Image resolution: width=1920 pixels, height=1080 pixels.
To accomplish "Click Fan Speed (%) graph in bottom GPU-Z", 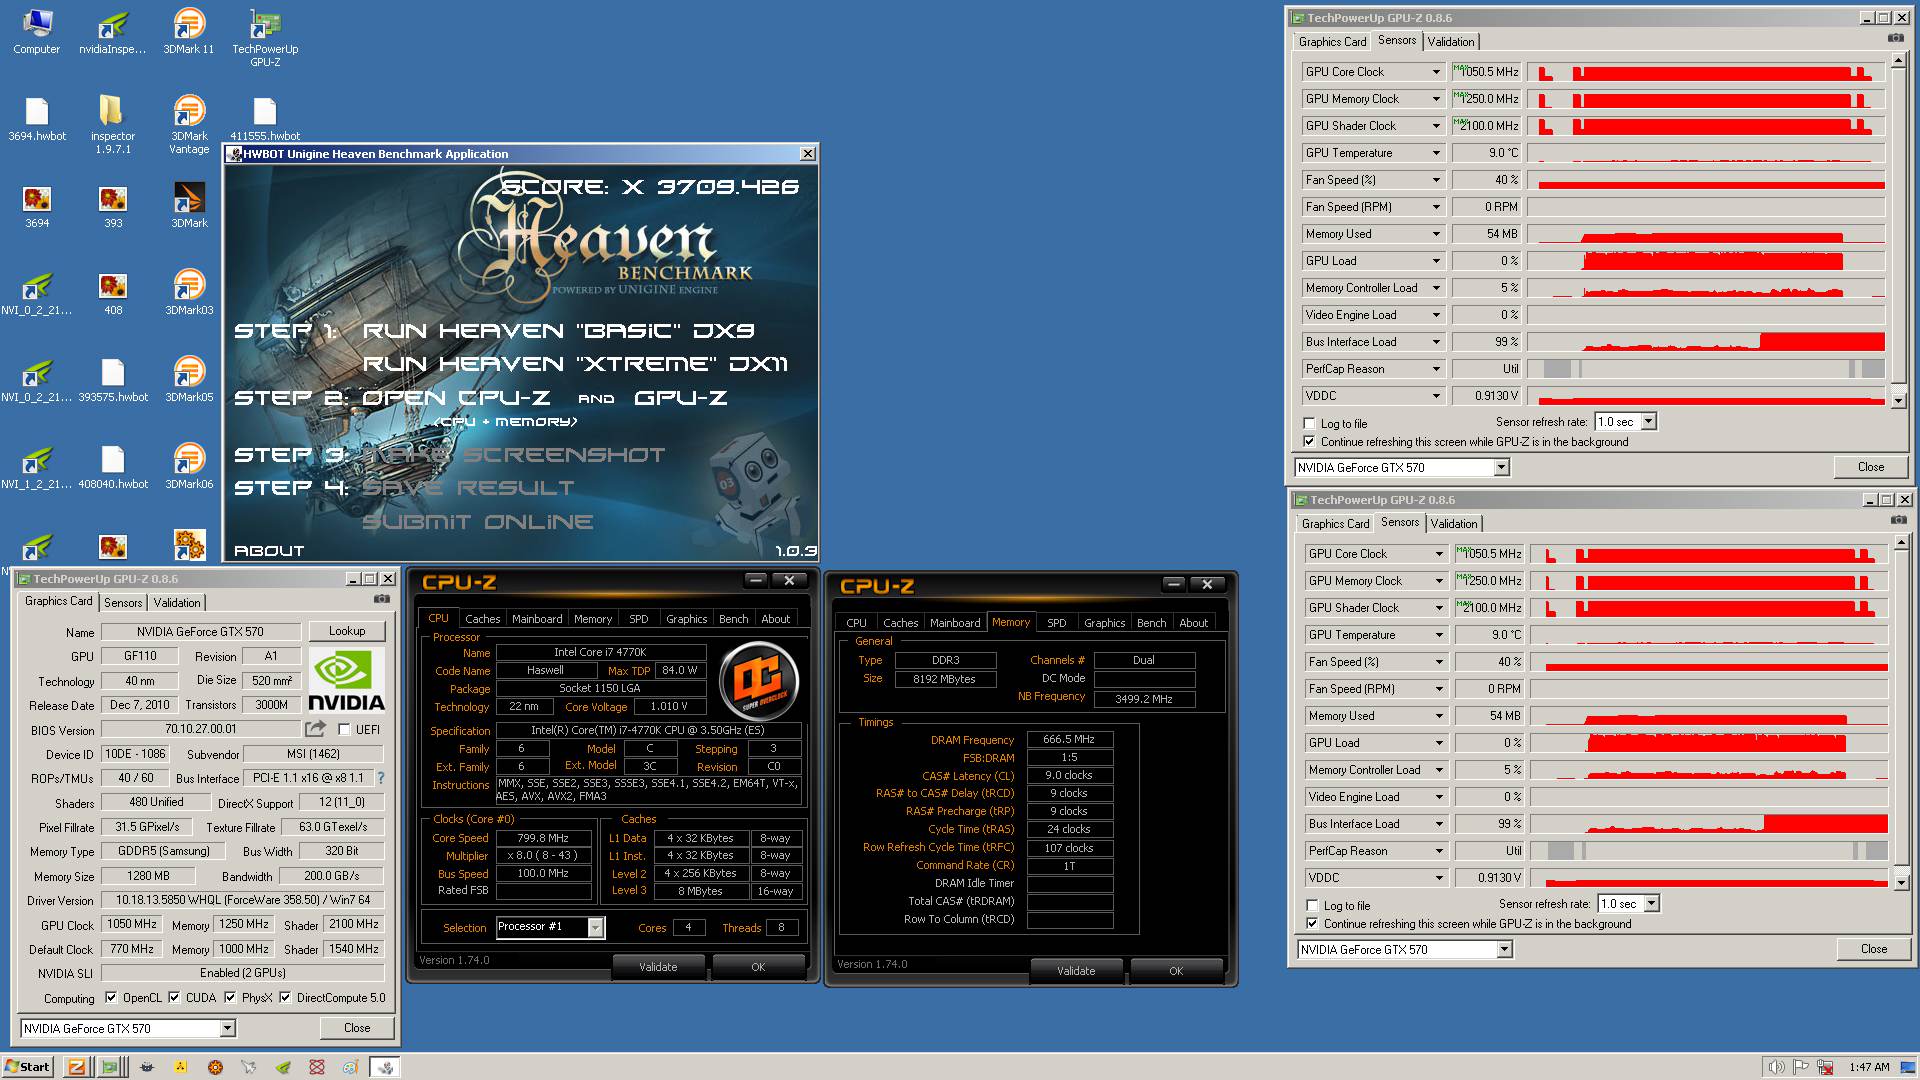I will (1709, 662).
